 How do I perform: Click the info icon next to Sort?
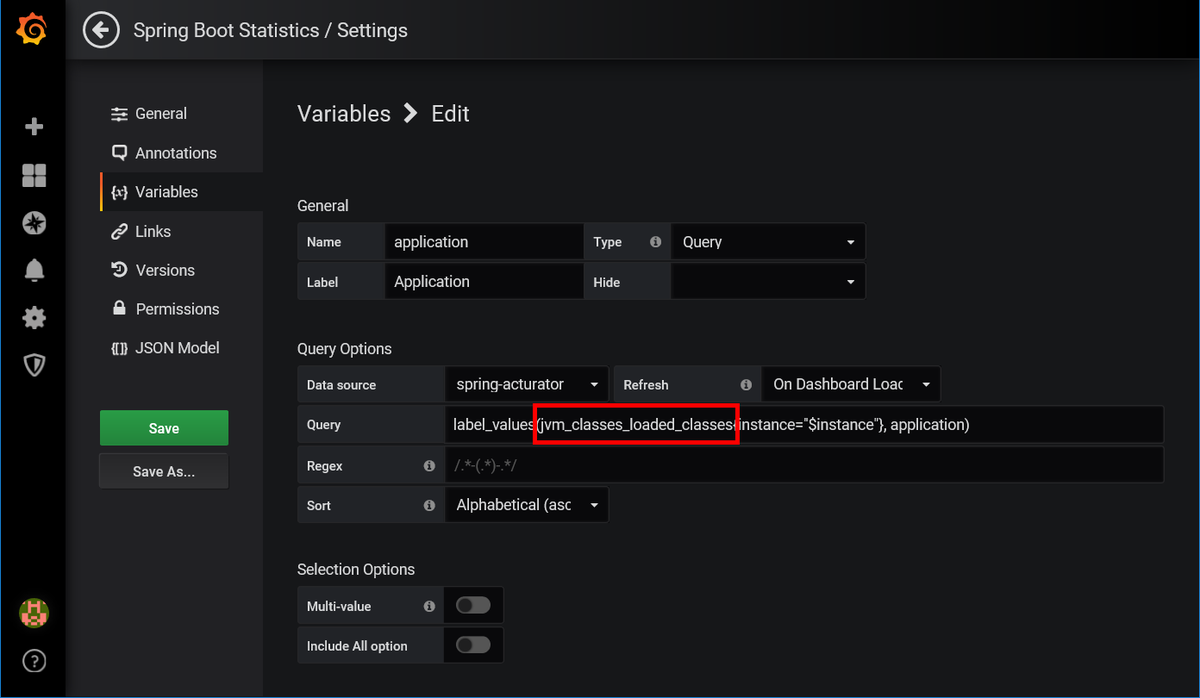[x=429, y=506]
